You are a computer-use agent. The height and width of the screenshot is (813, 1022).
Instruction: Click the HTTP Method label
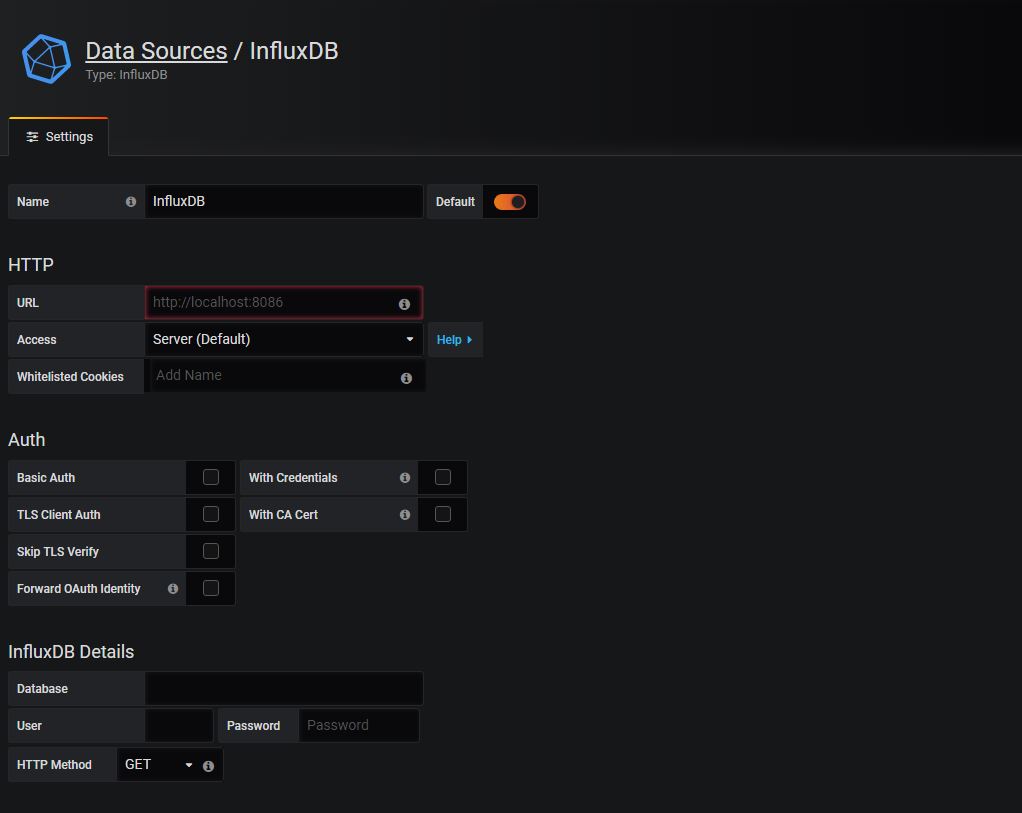(x=54, y=765)
